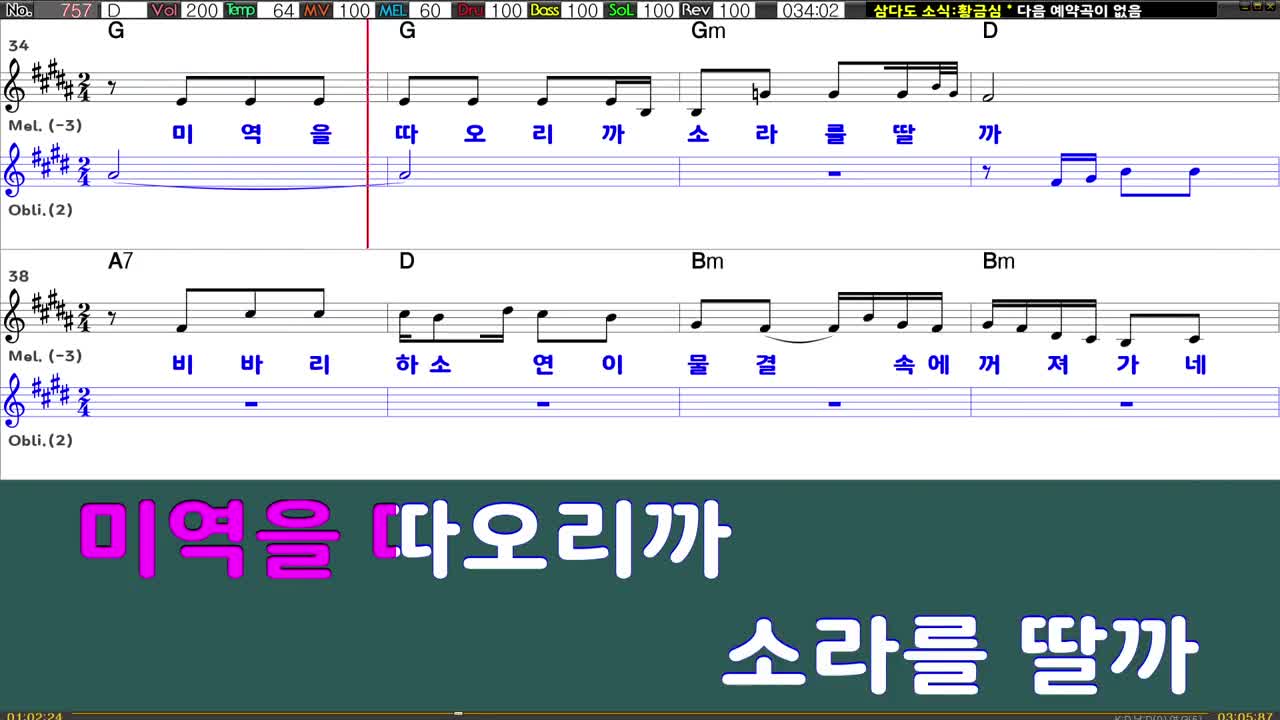Click the orange MV label

pos(317,10)
